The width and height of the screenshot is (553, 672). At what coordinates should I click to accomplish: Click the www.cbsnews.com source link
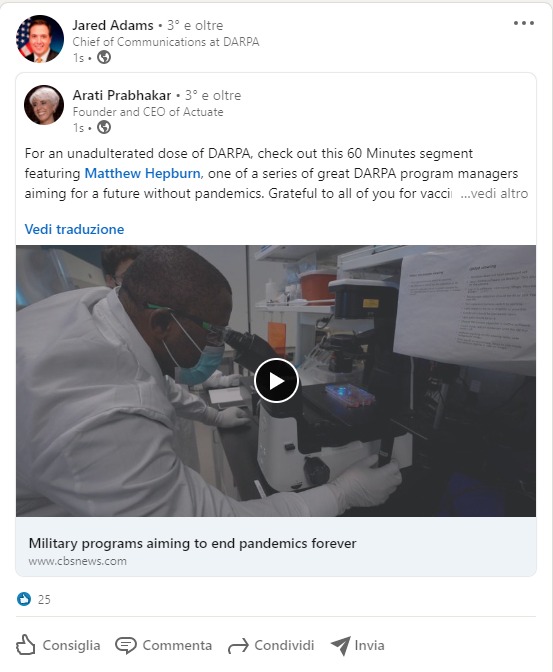(78, 561)
